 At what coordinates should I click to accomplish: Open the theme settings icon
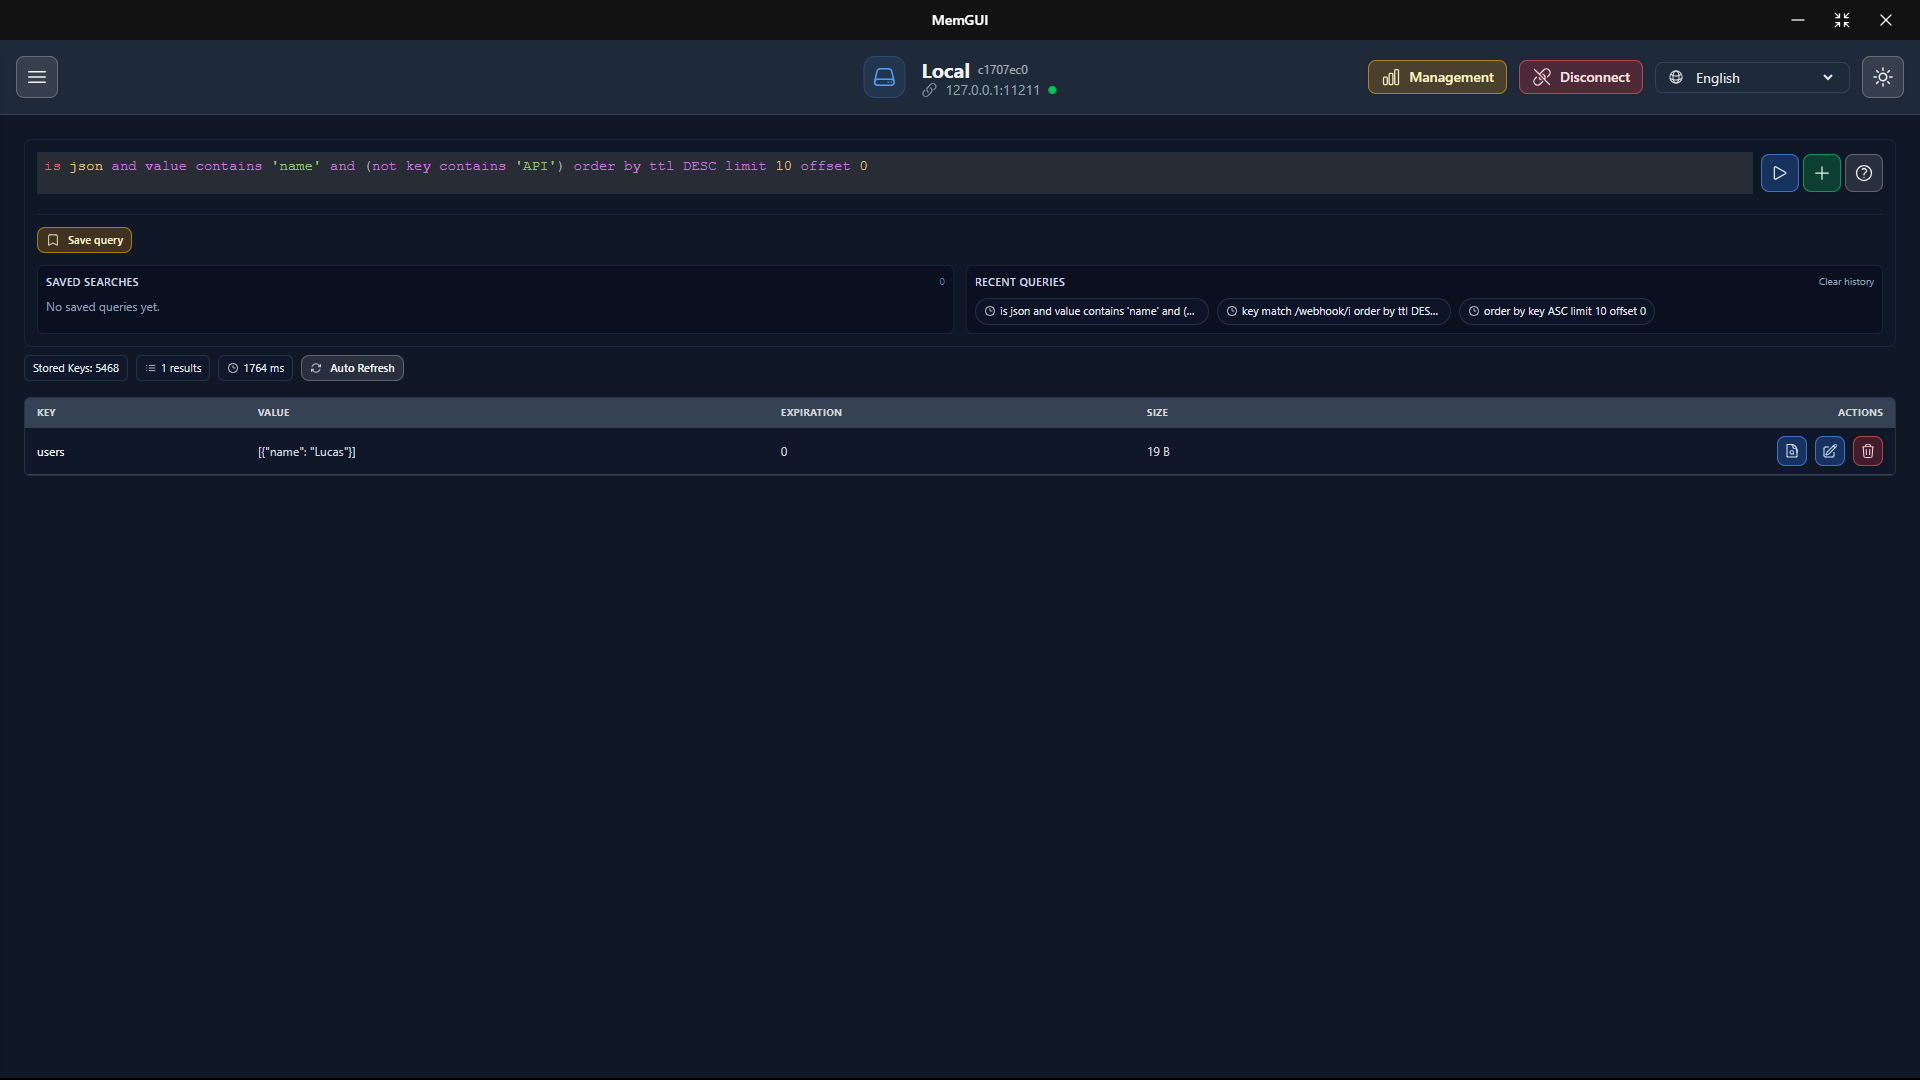point(1883,77)
